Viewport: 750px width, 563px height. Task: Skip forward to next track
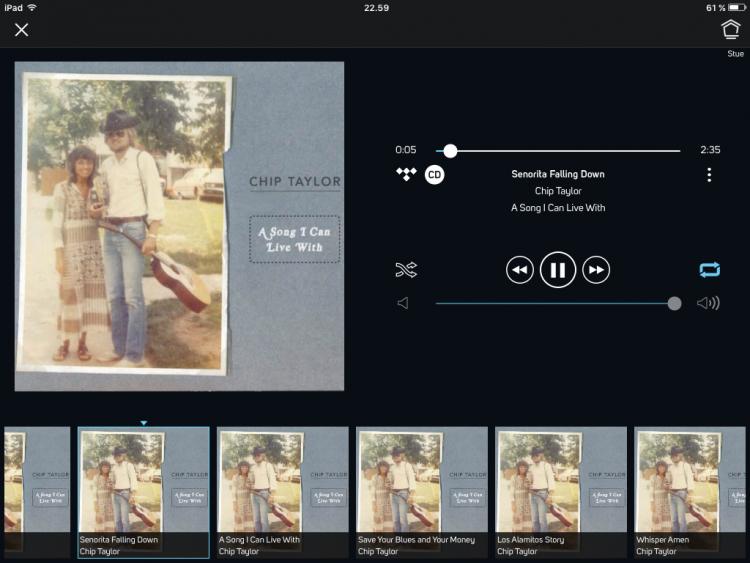(596, 270)
